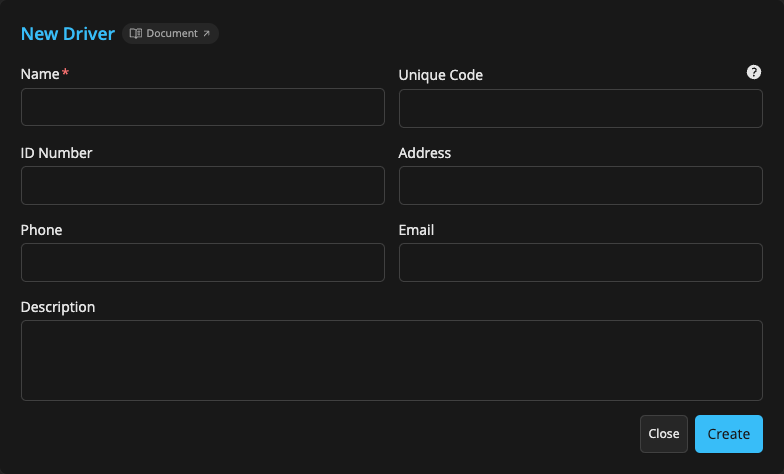Click the Email label text

tap(416, 230)
